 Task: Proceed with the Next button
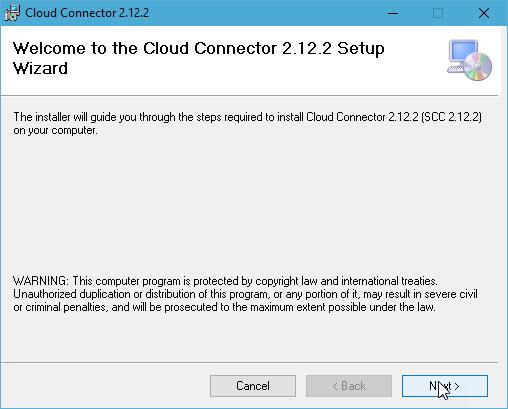pyautogui.click(x=445, y=386)
